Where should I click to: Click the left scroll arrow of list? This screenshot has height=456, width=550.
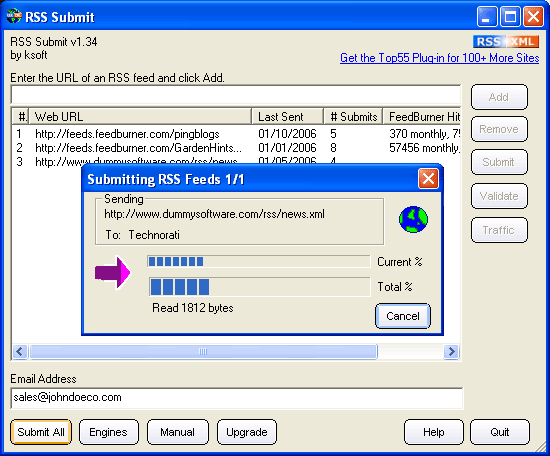click(x=20, y=351)
